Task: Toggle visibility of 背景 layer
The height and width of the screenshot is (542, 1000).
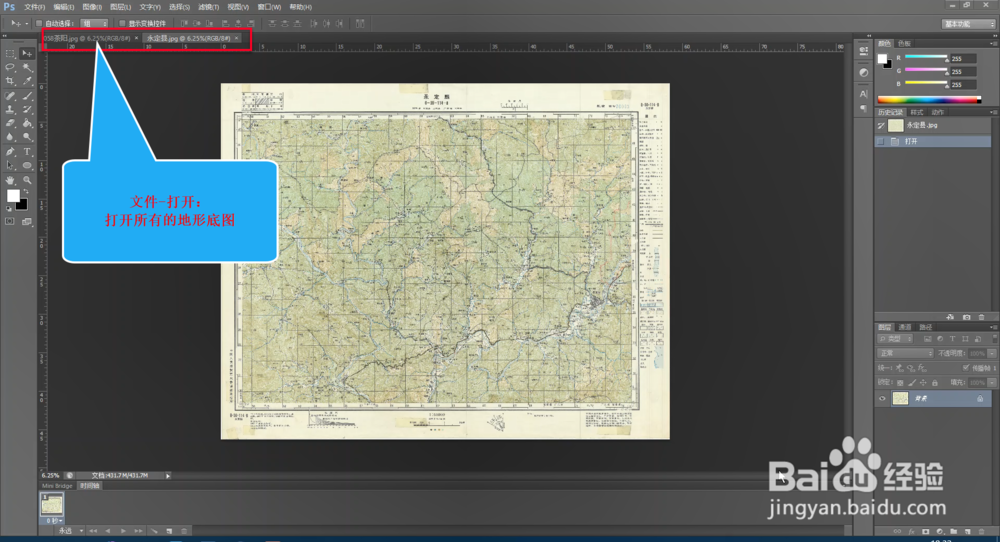Action: pyautogui.click(x=883, y=399)
